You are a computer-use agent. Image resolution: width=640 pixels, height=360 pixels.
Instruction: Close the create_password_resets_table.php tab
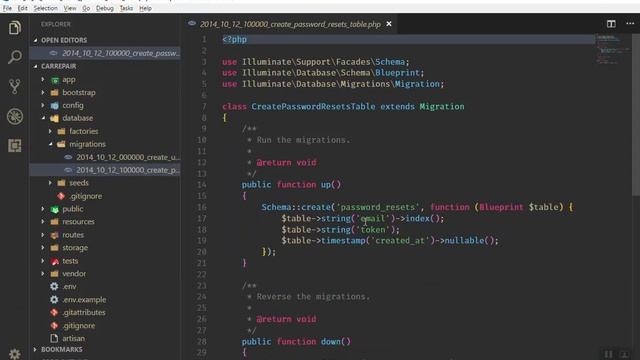(x=389, y=24)
